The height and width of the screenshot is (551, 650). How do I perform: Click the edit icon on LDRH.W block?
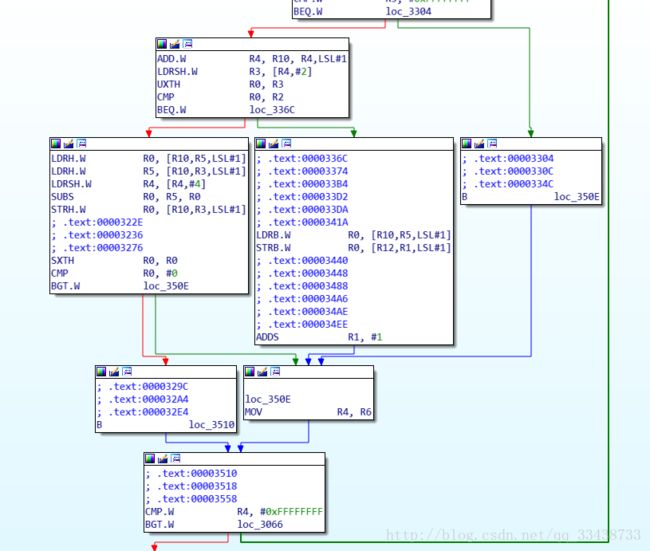(x=68, y=144)
